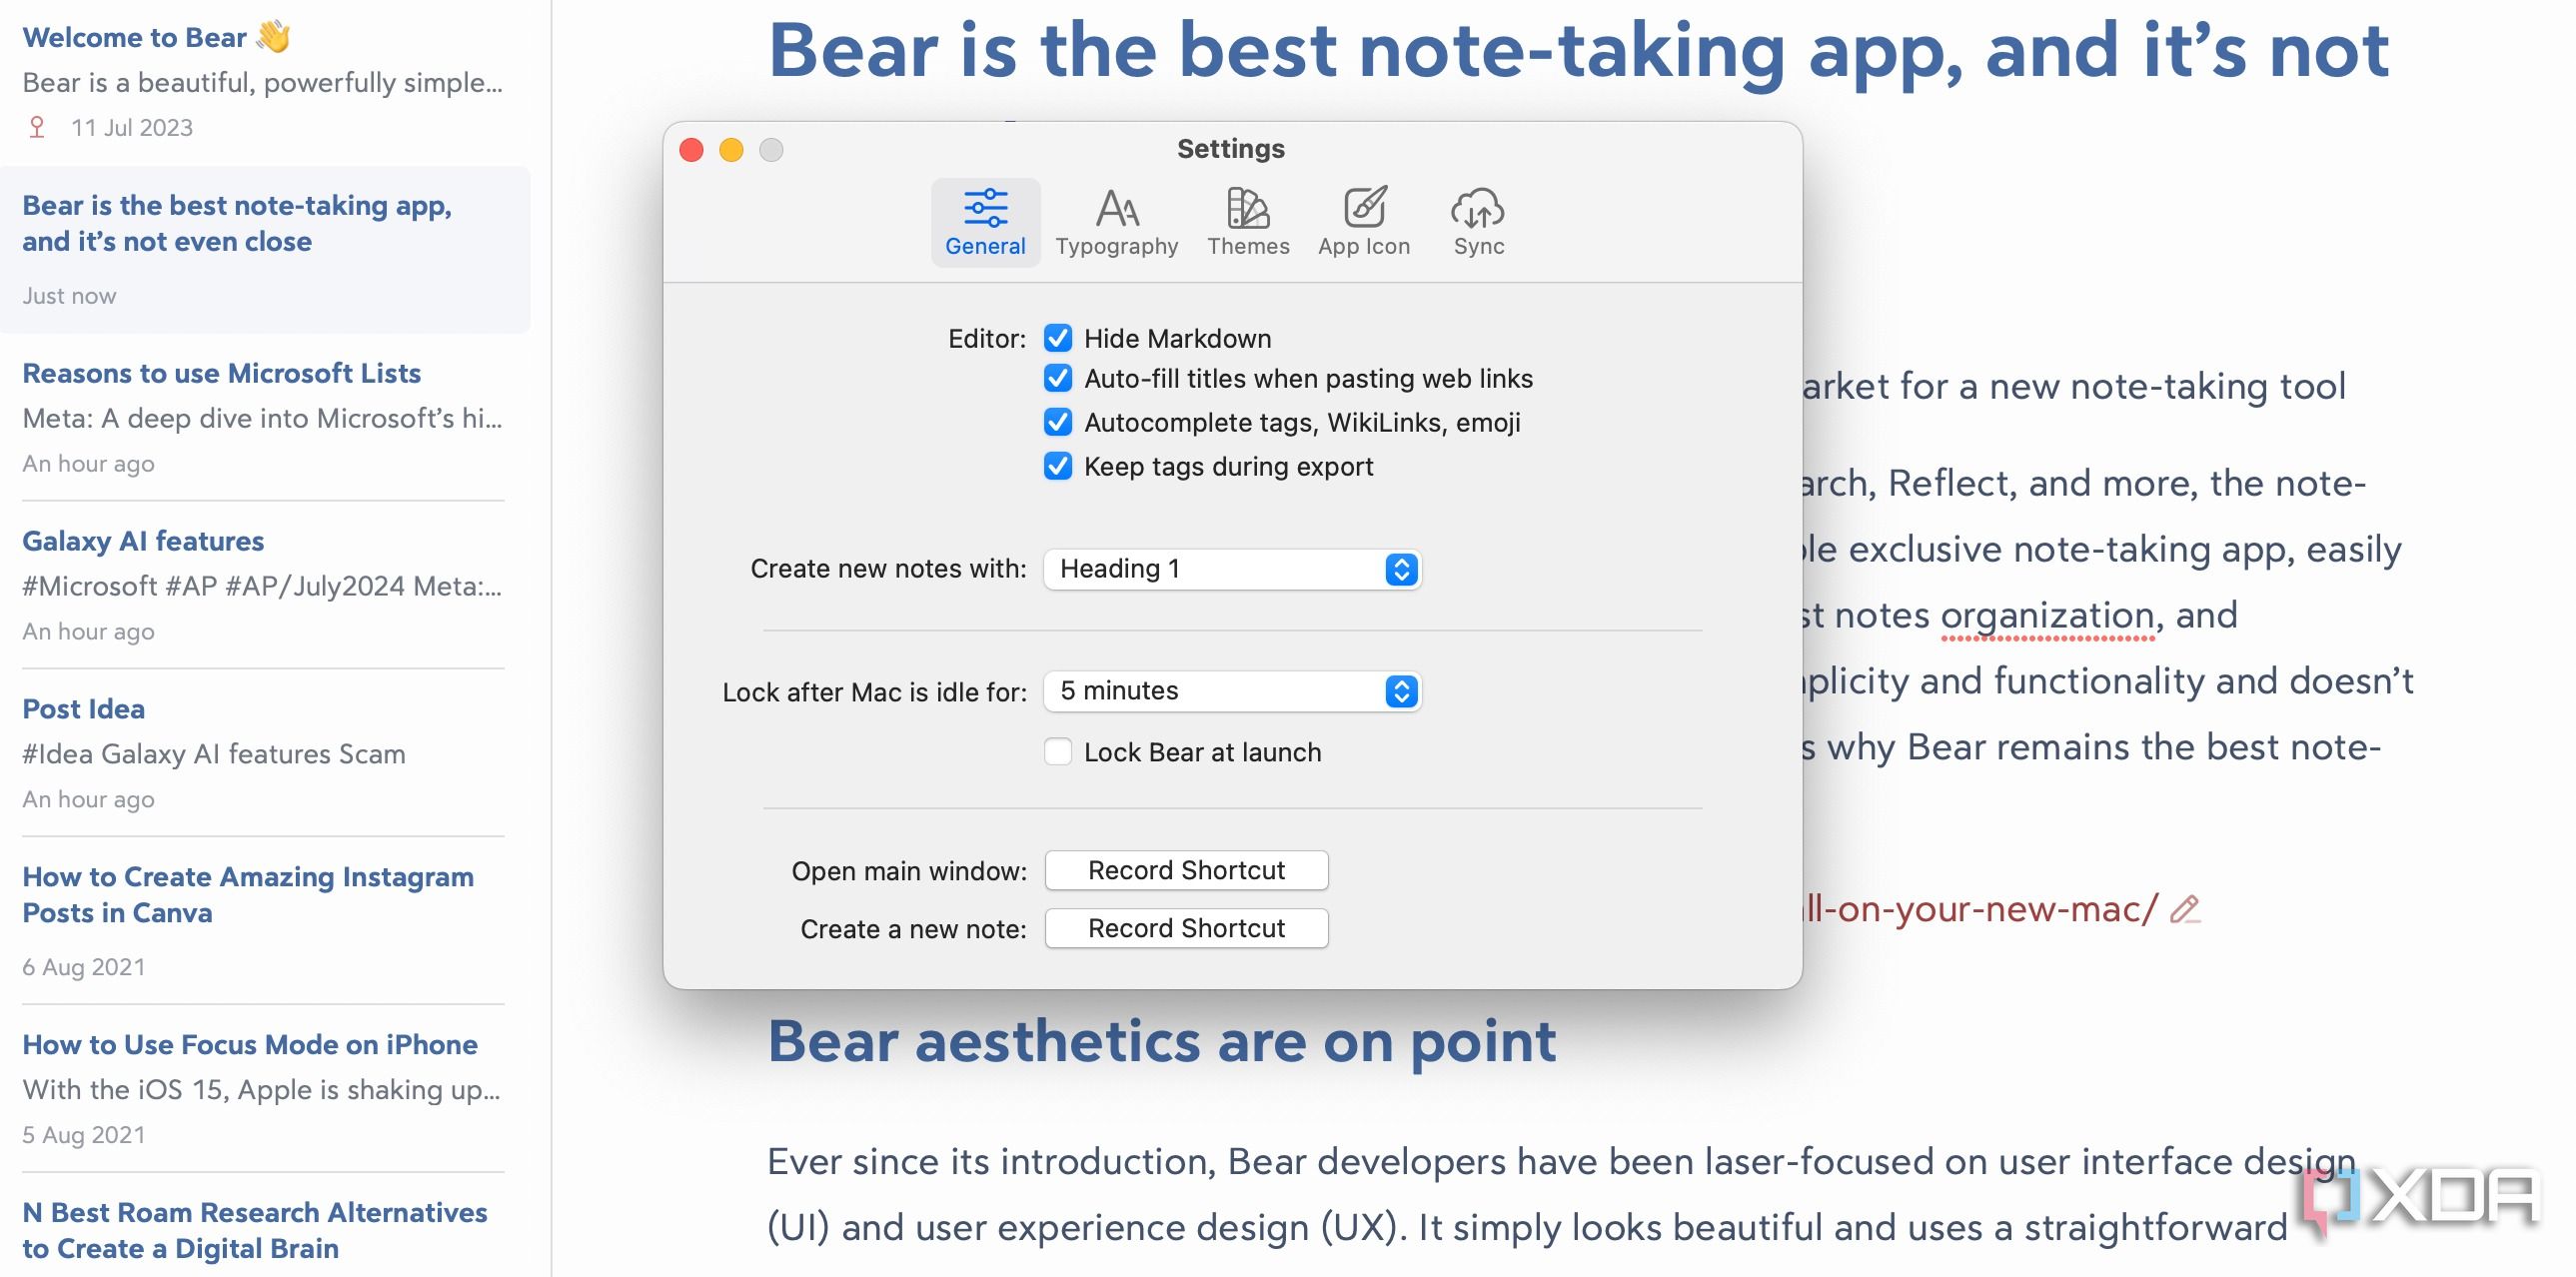Image resolution: width=2576 pixels, height=1277 pixels.
Task: Open the Galaxy AI features note
Action: pos(263,585)
